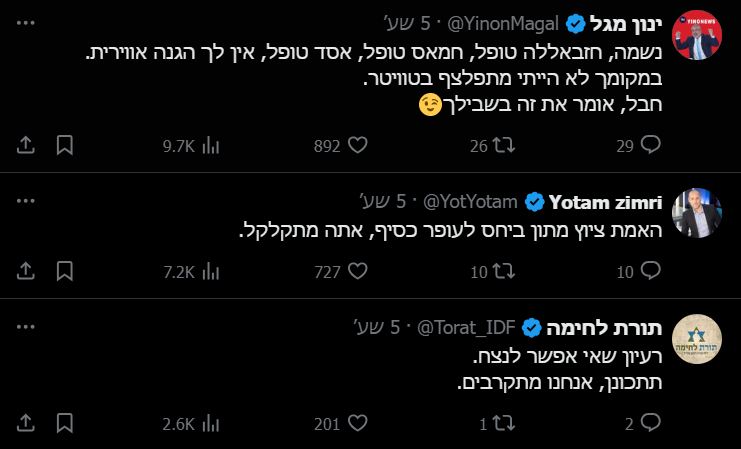Open view stats showing 7.2K
The image size is (741, 449).
210,271
